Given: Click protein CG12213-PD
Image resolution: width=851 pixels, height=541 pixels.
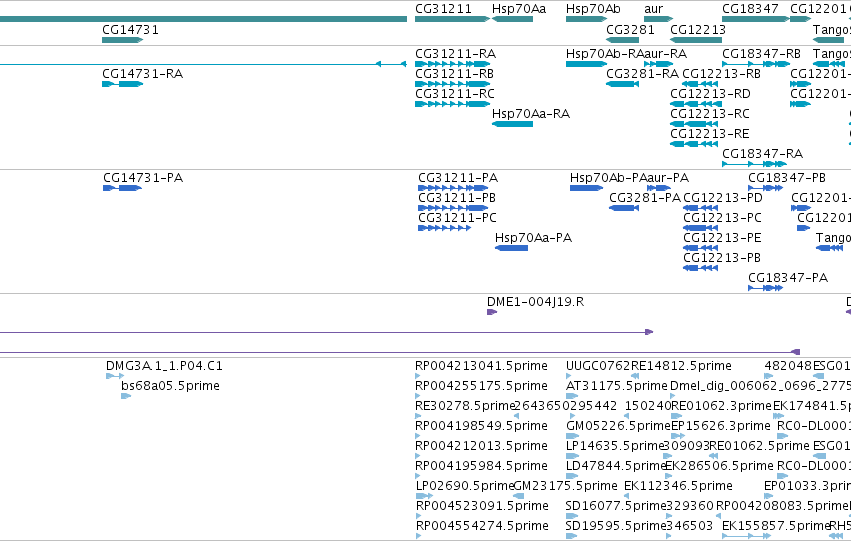Looking at the screenshot, I should pyautogui.click(x=701, y=208).
